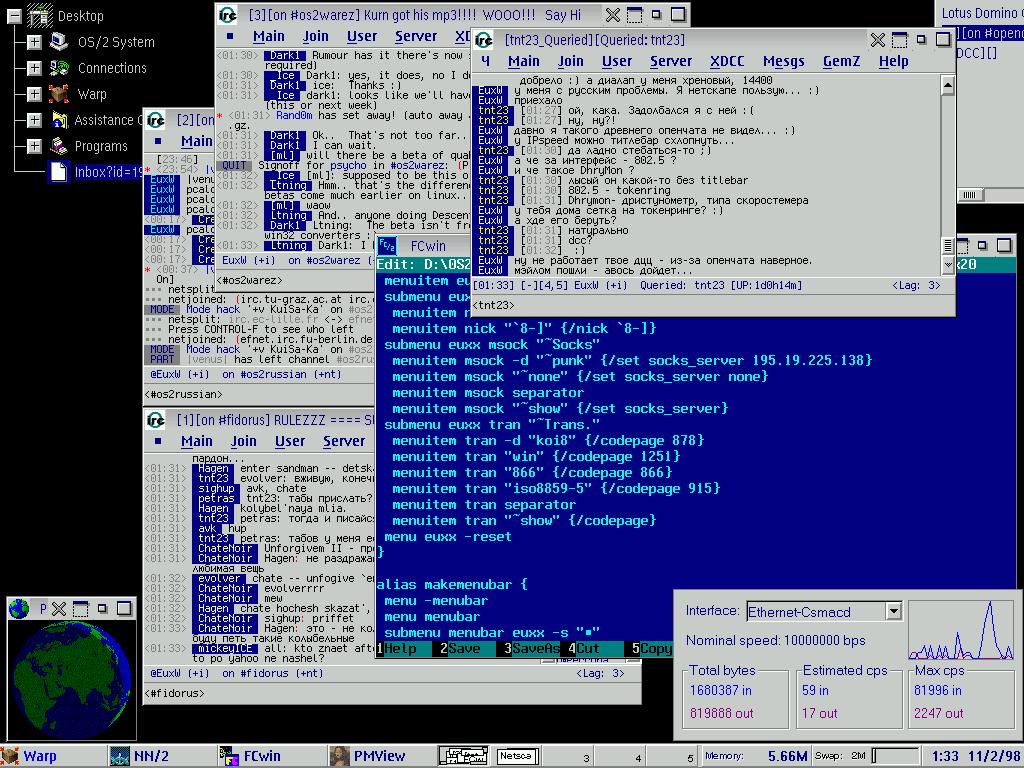Click the rotating Earth globe image
Screen dimensions: 1024x768
tap(72, 680)
